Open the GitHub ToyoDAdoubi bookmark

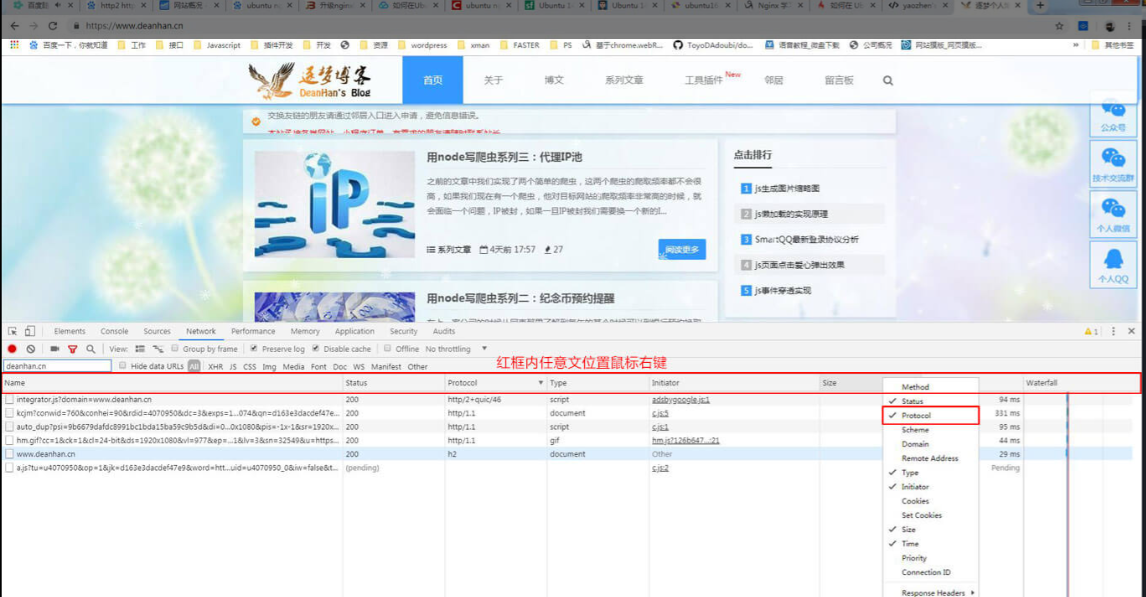coord(713,45)
